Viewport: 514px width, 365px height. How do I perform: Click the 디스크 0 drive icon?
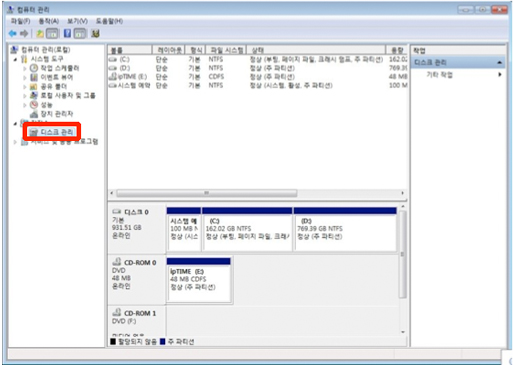pos(116,212)
